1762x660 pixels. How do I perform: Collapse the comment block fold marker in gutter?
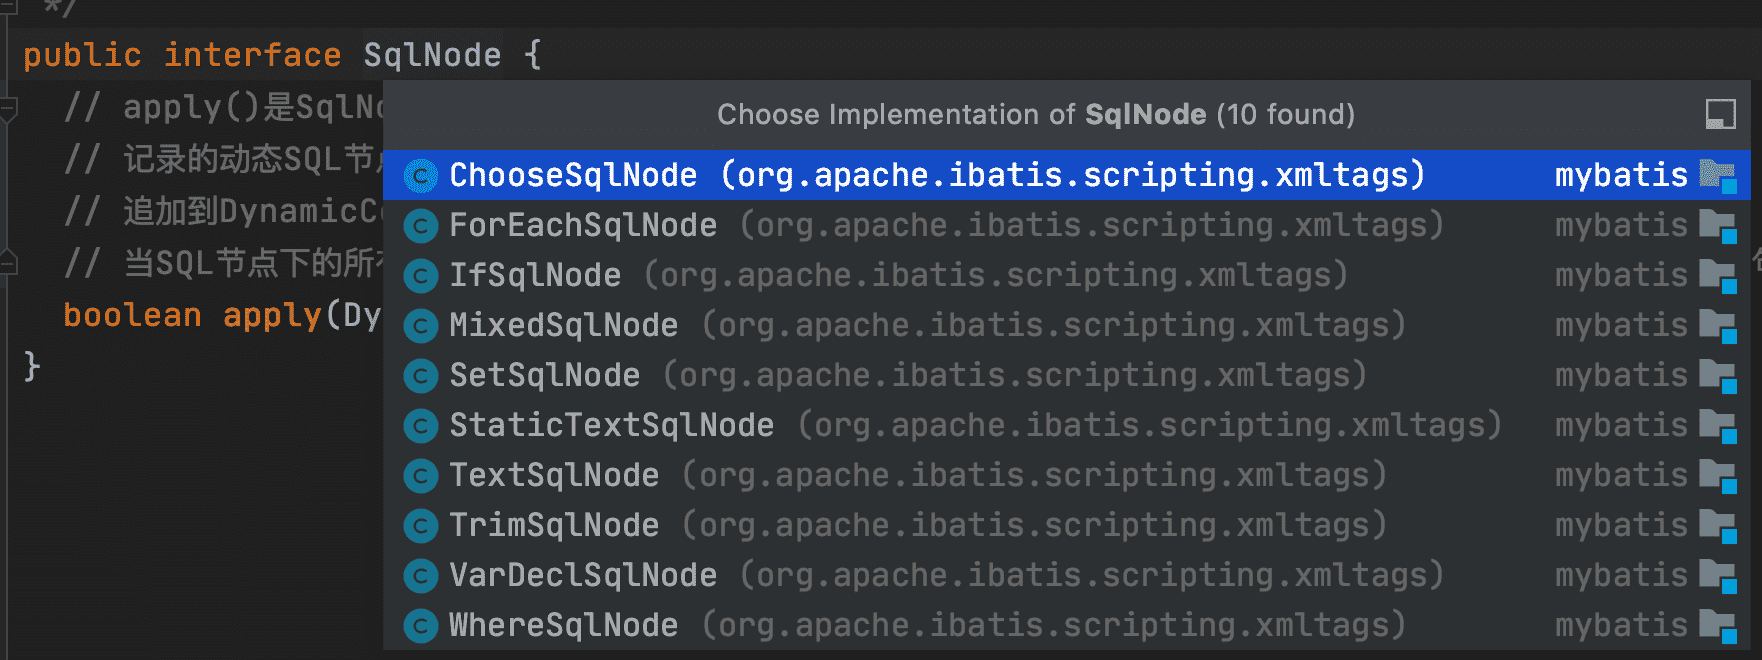pyautogui.click(x=8, y=107)
